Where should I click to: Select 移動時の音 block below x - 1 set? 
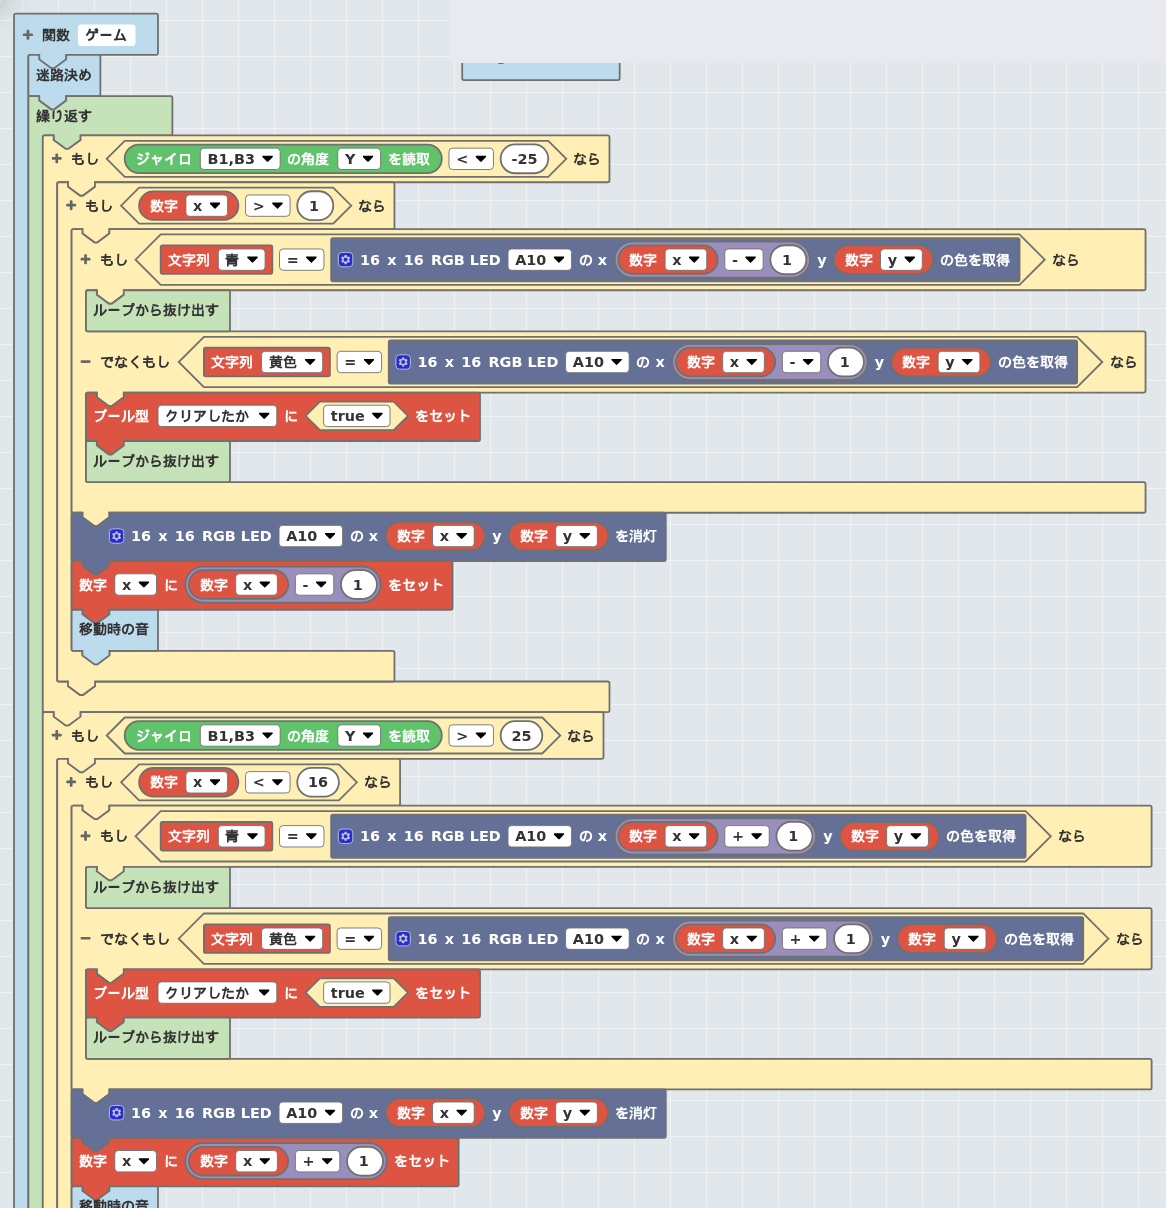(114, 629)
